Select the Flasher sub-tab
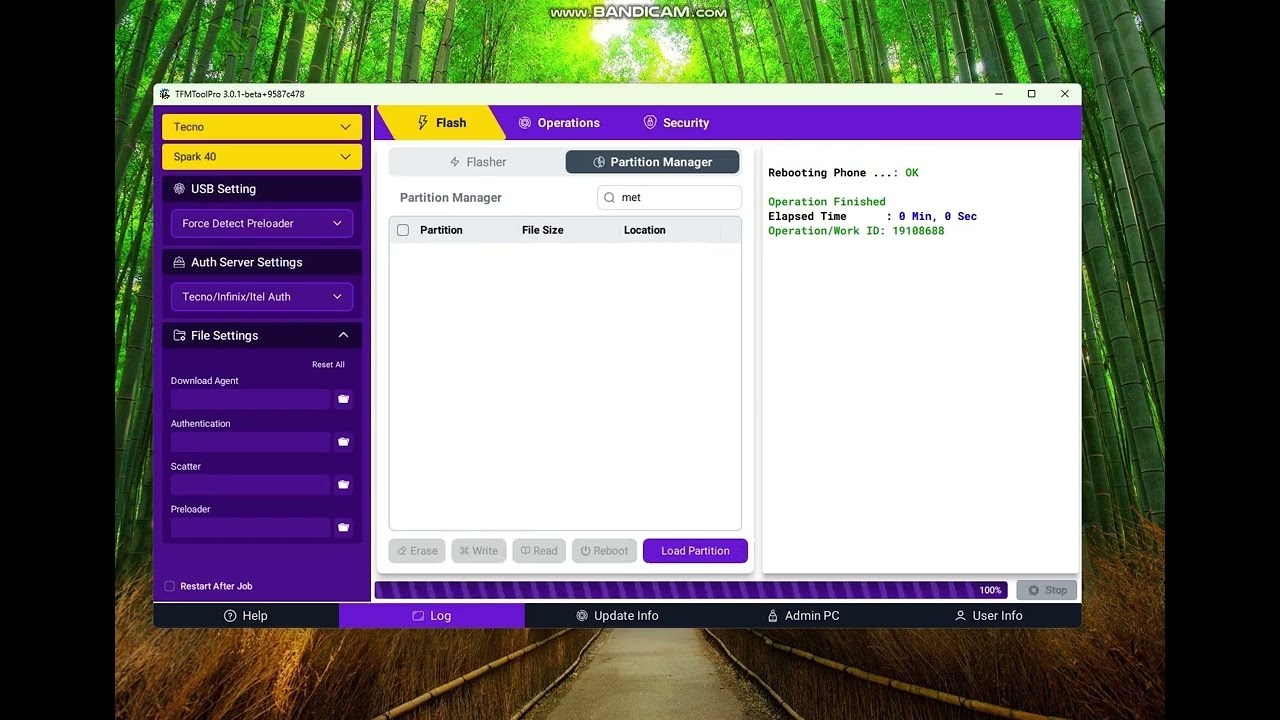Viewport: 1280px width, 720px height. pyautogui.click(x=477, y=162)
